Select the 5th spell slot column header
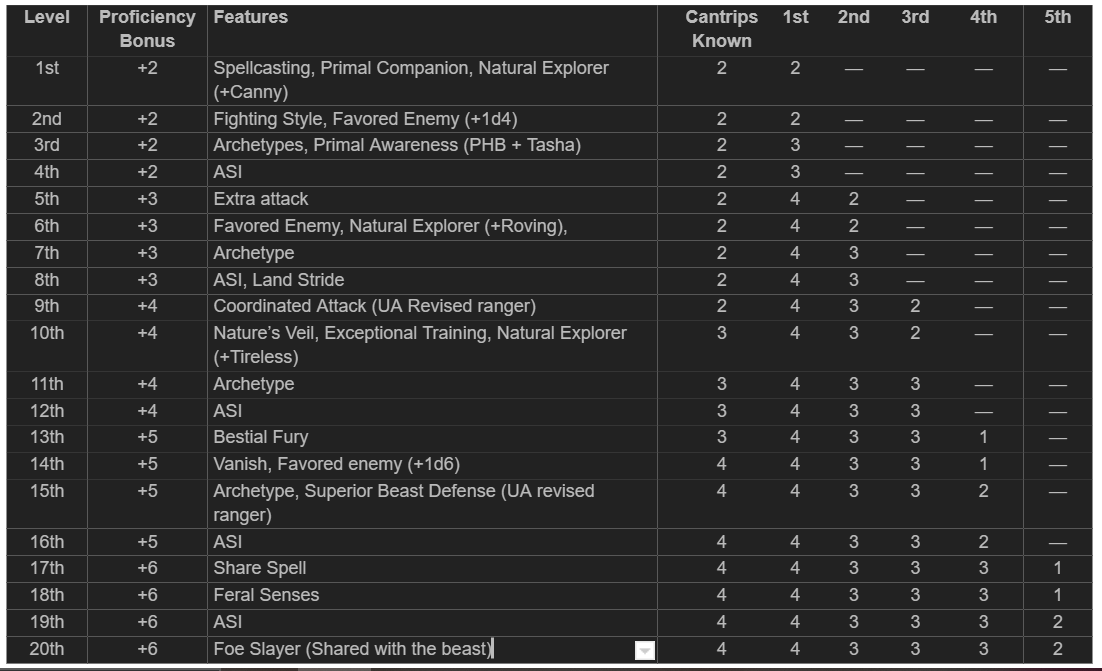1102x671 pixels. pyautogui.click(x=1057, y=17)
